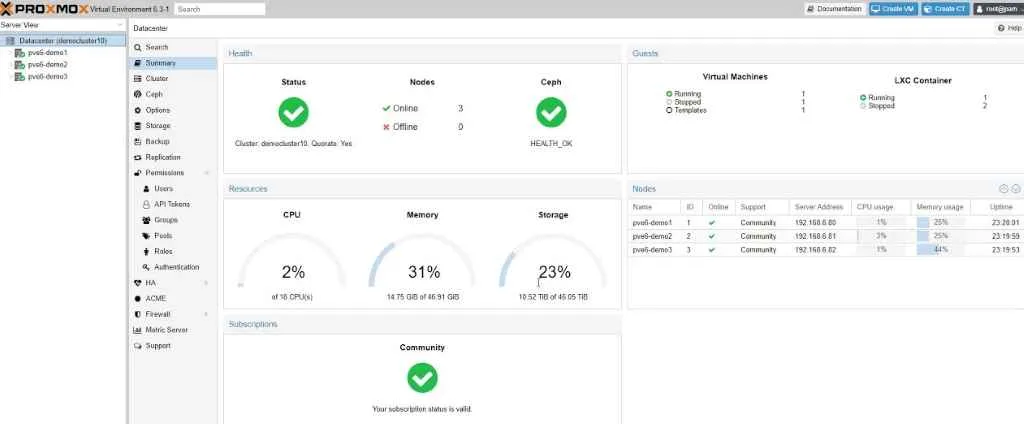Select node pve6-demo3 in the tree
Viewport: 1024px width, 424px height.
click(x=47, y=76)
